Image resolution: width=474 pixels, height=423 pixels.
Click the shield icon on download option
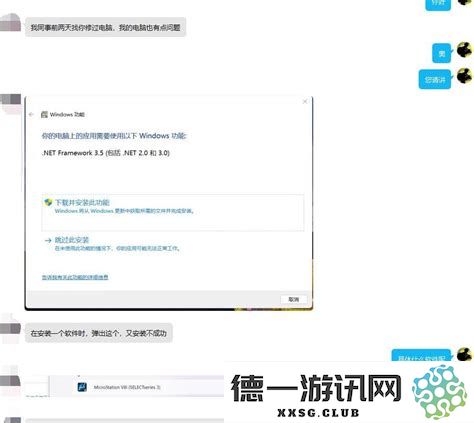tap(48, 202)
